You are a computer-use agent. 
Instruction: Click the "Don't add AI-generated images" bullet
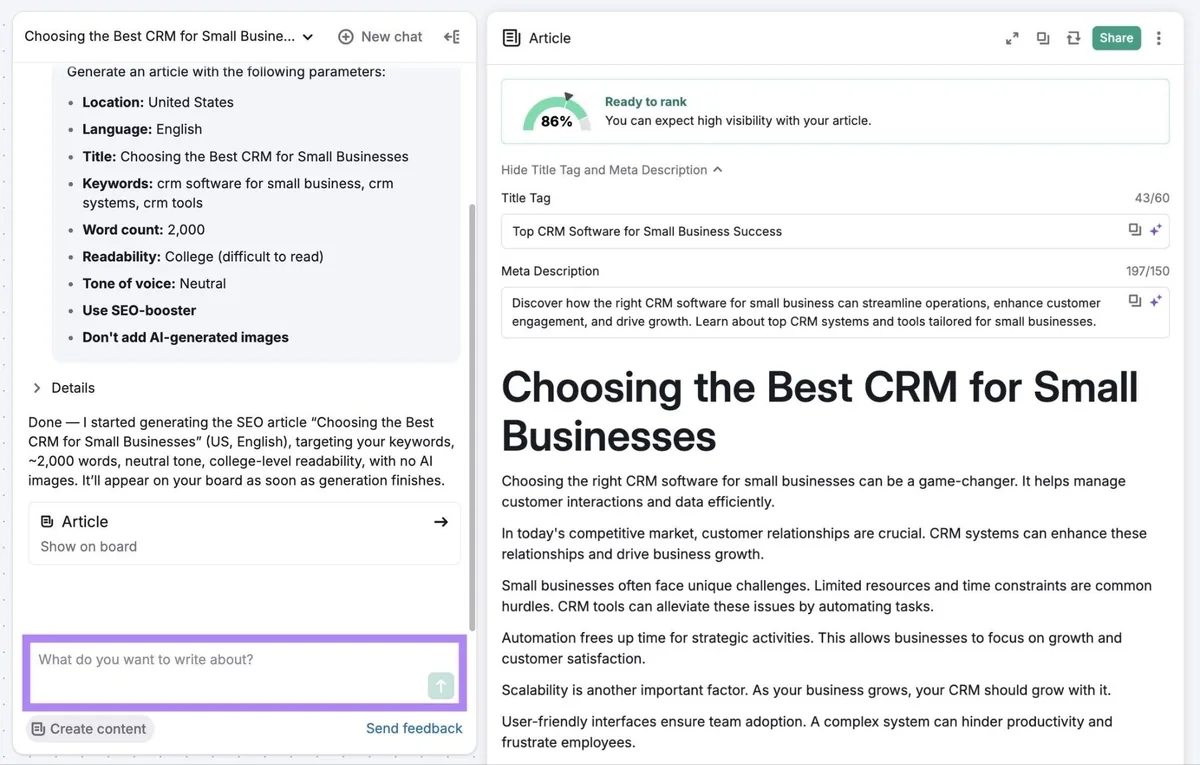pyautogui.click(x=185, y=338)
